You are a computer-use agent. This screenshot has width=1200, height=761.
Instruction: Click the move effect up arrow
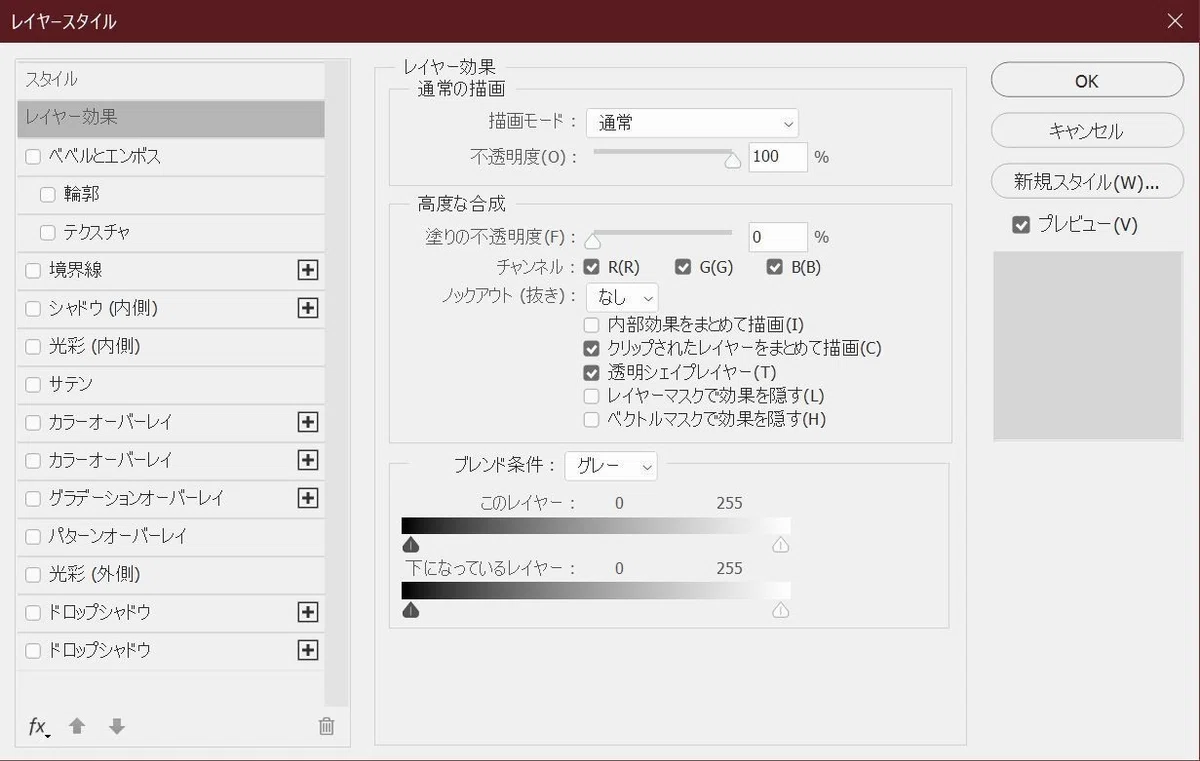pyautogui.click(x=77, y=727)
